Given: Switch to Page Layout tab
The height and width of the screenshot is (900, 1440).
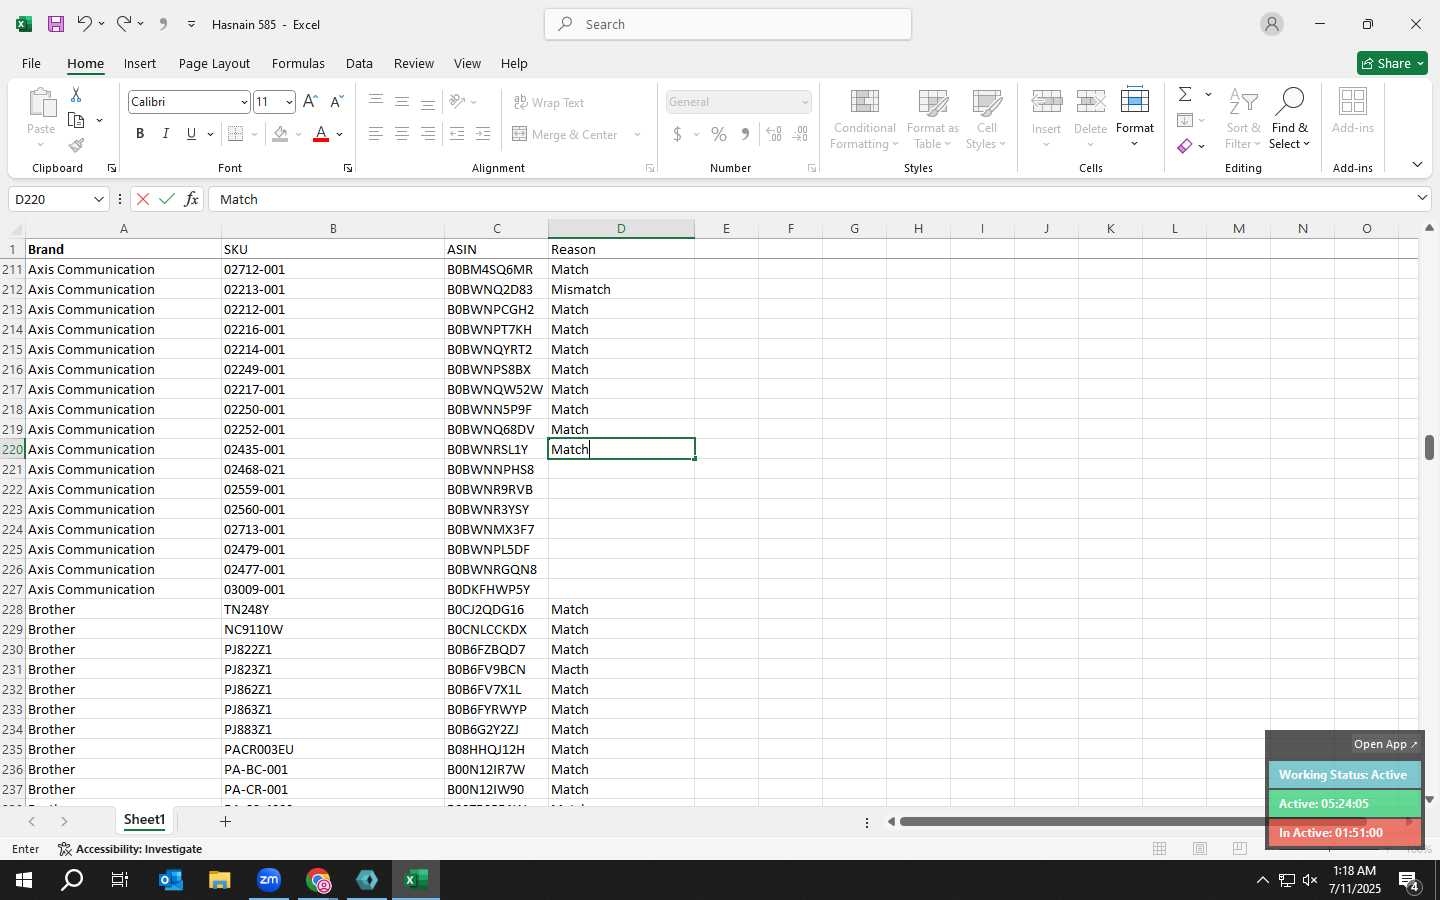Looking at the screenshot, I should pos(214,63).
